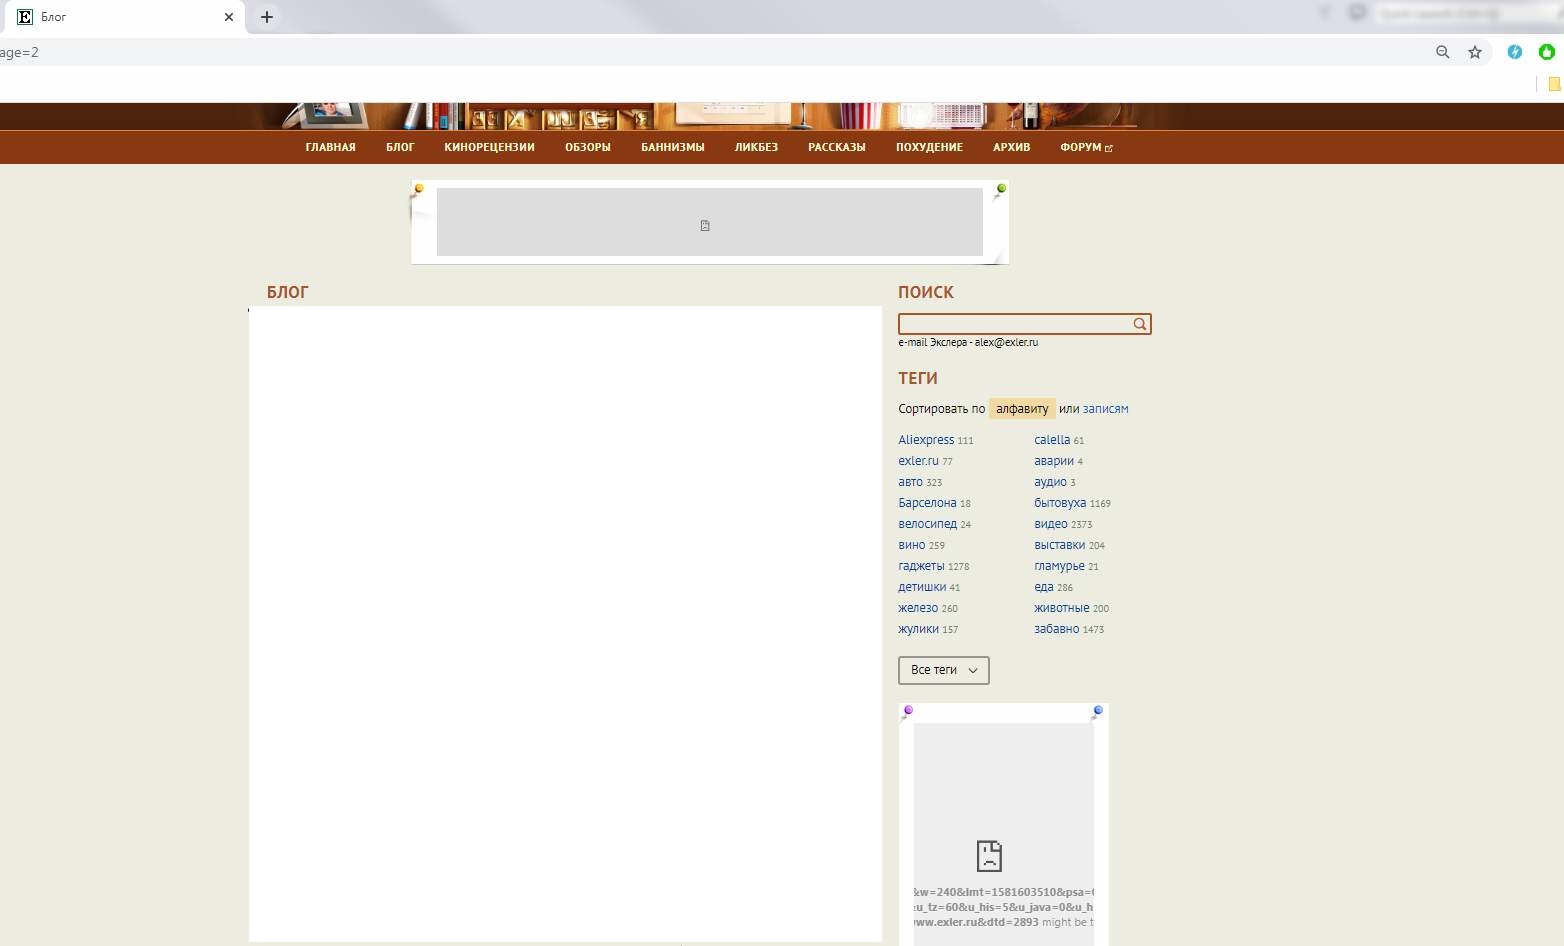Select the Блог tab in the browser
The width and height of the screenshot is (1564, 946).
coord(120,17)
